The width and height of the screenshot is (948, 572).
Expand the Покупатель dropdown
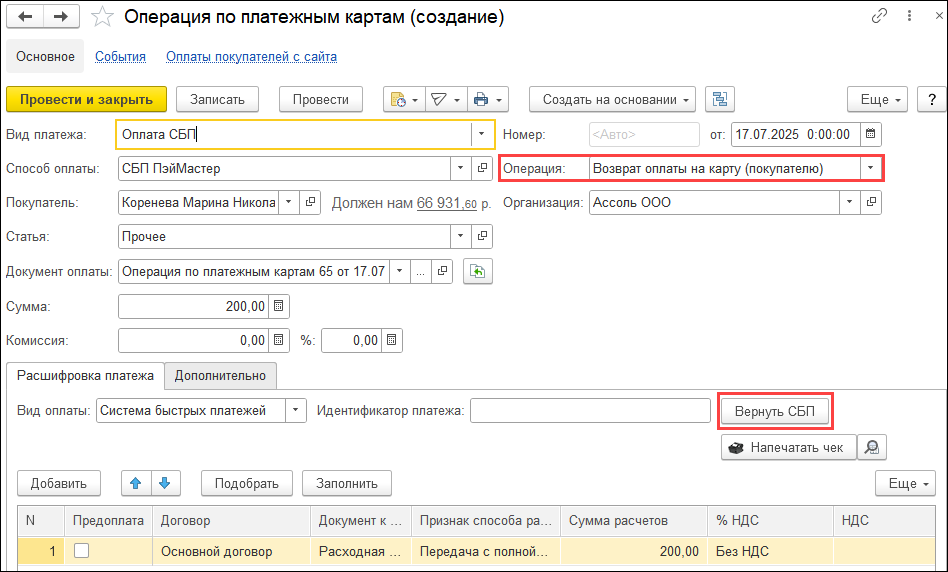coord(288,202)
